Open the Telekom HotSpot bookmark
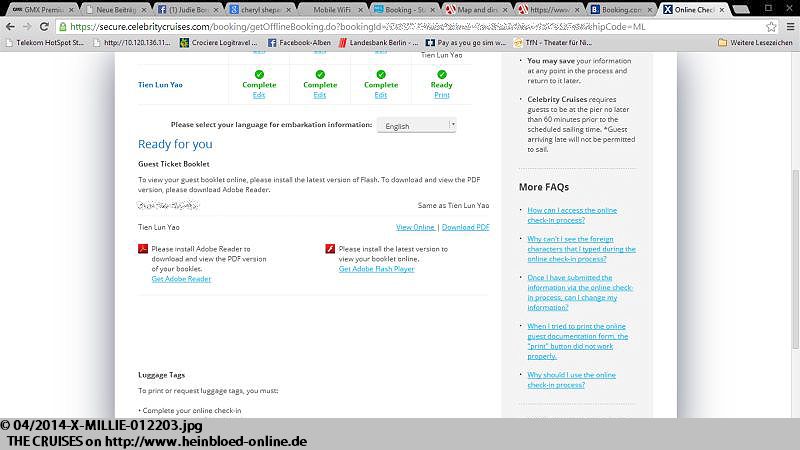Screen dimensions: 800x450 [45, 43]
